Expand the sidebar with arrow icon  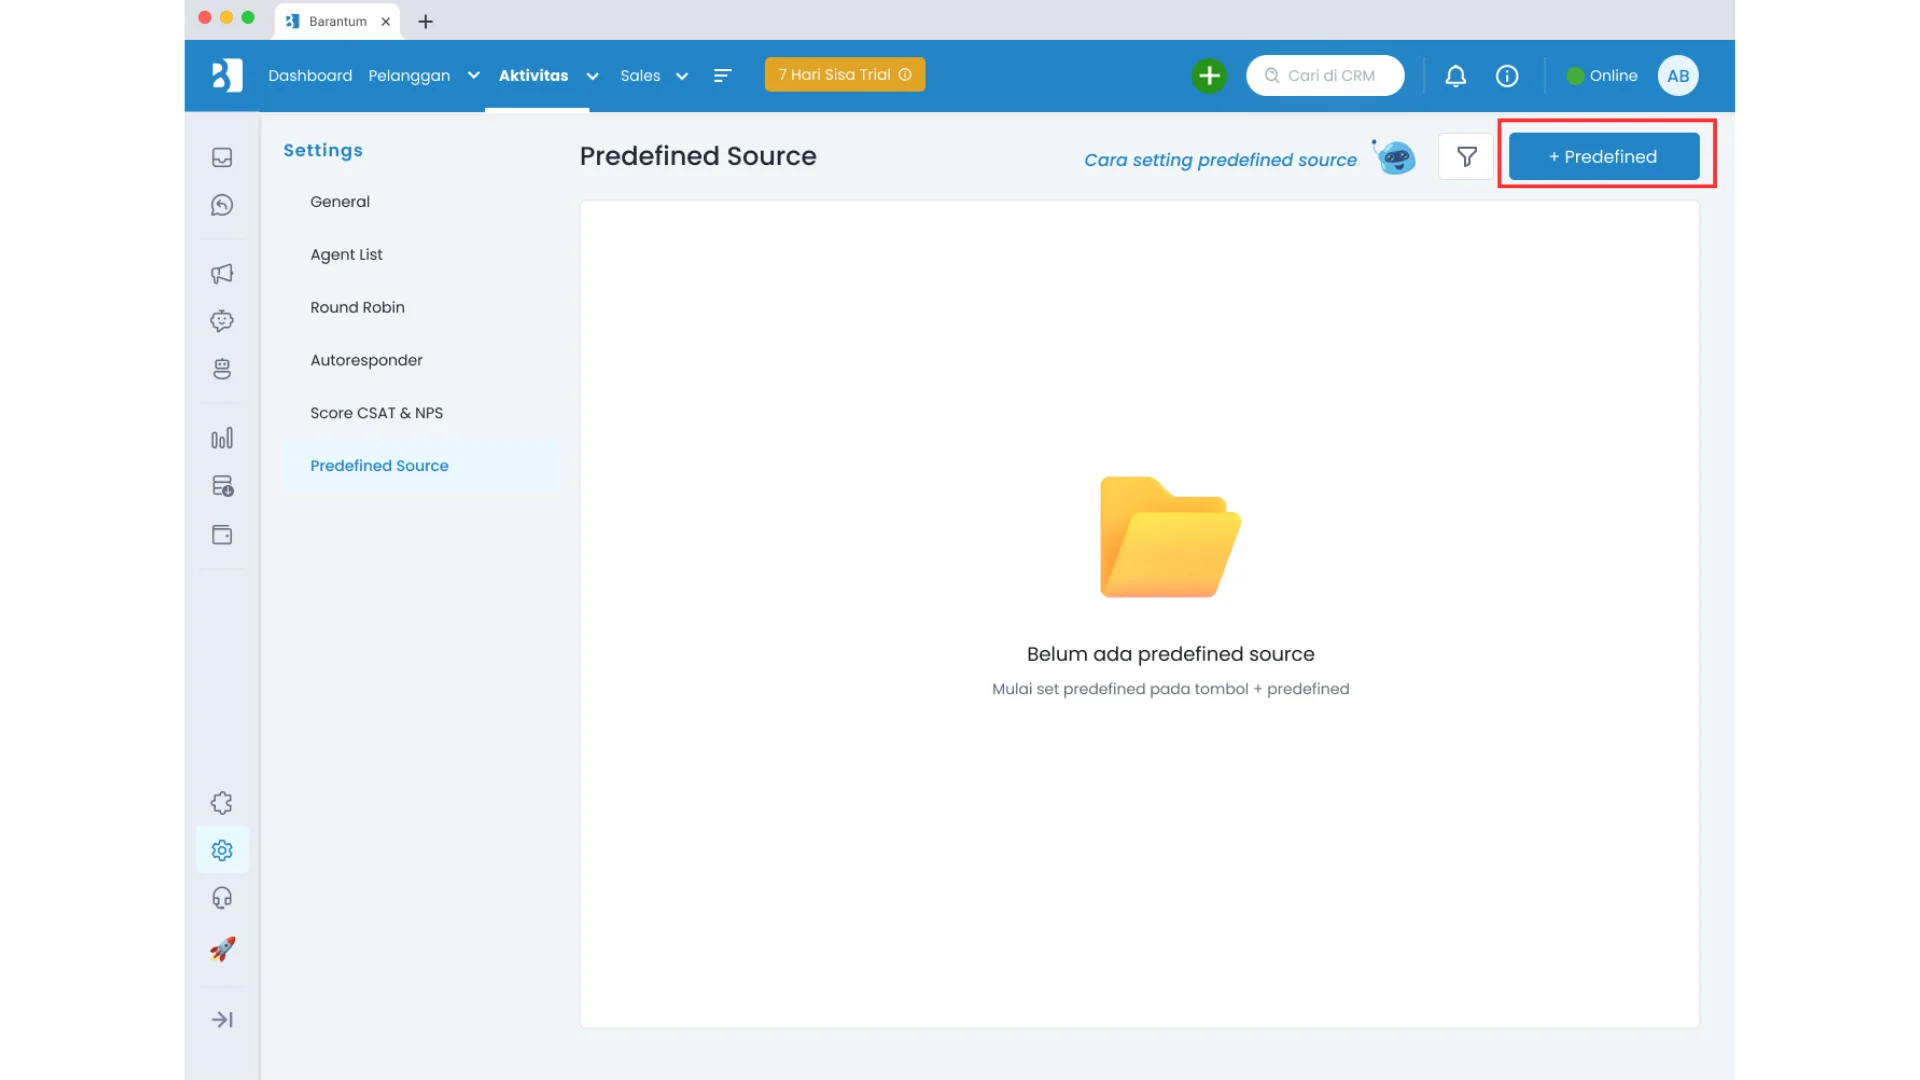(222, 1019)
